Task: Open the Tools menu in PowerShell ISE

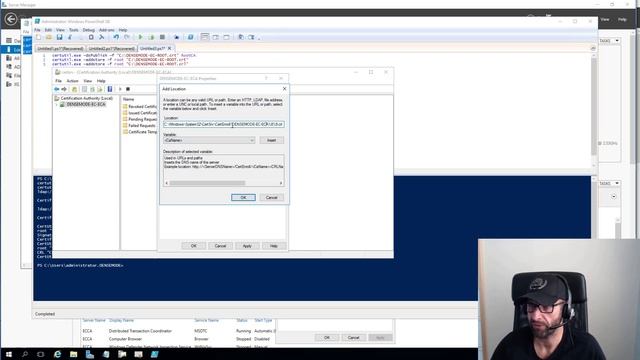Action: (73, 30)
